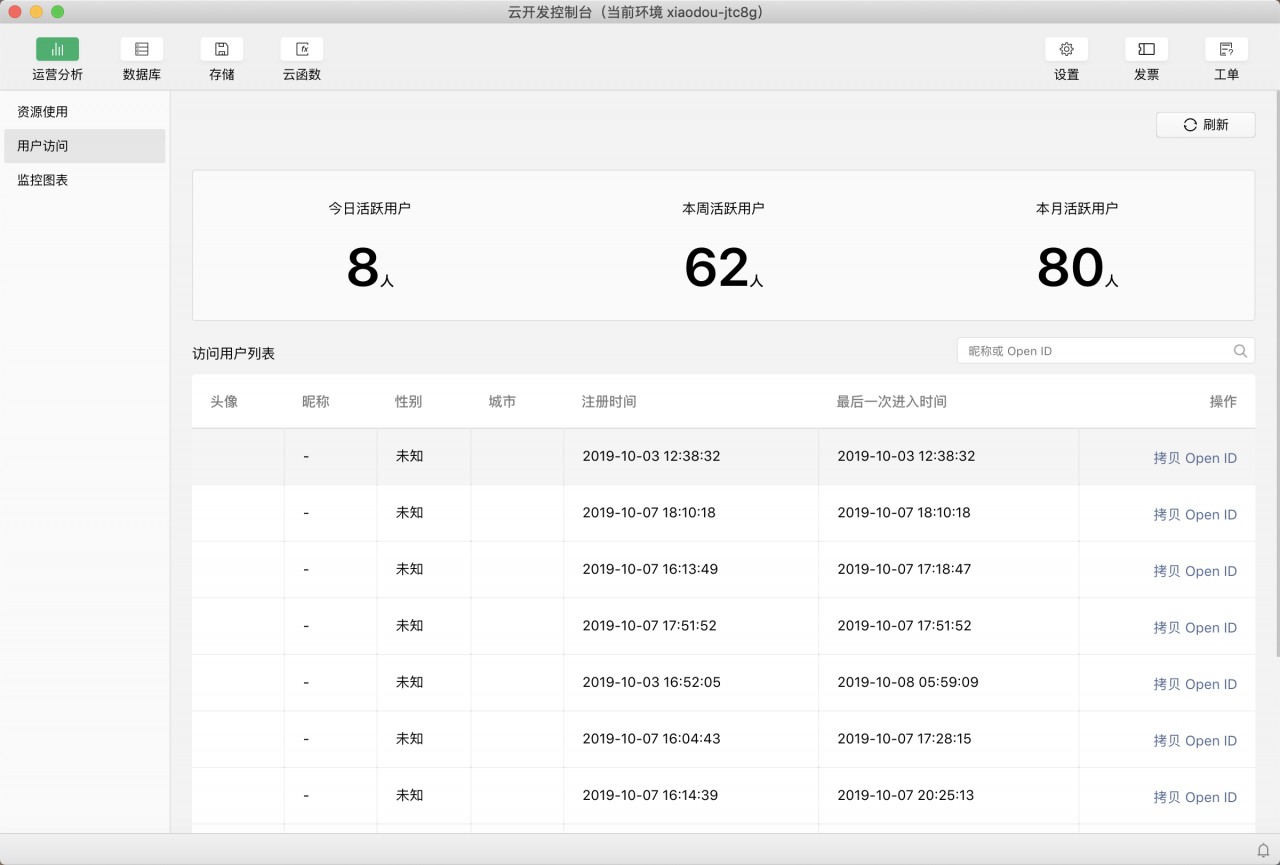Copy Open ID for user registered 2019-10-03 12:38:32

(1194, 458)
